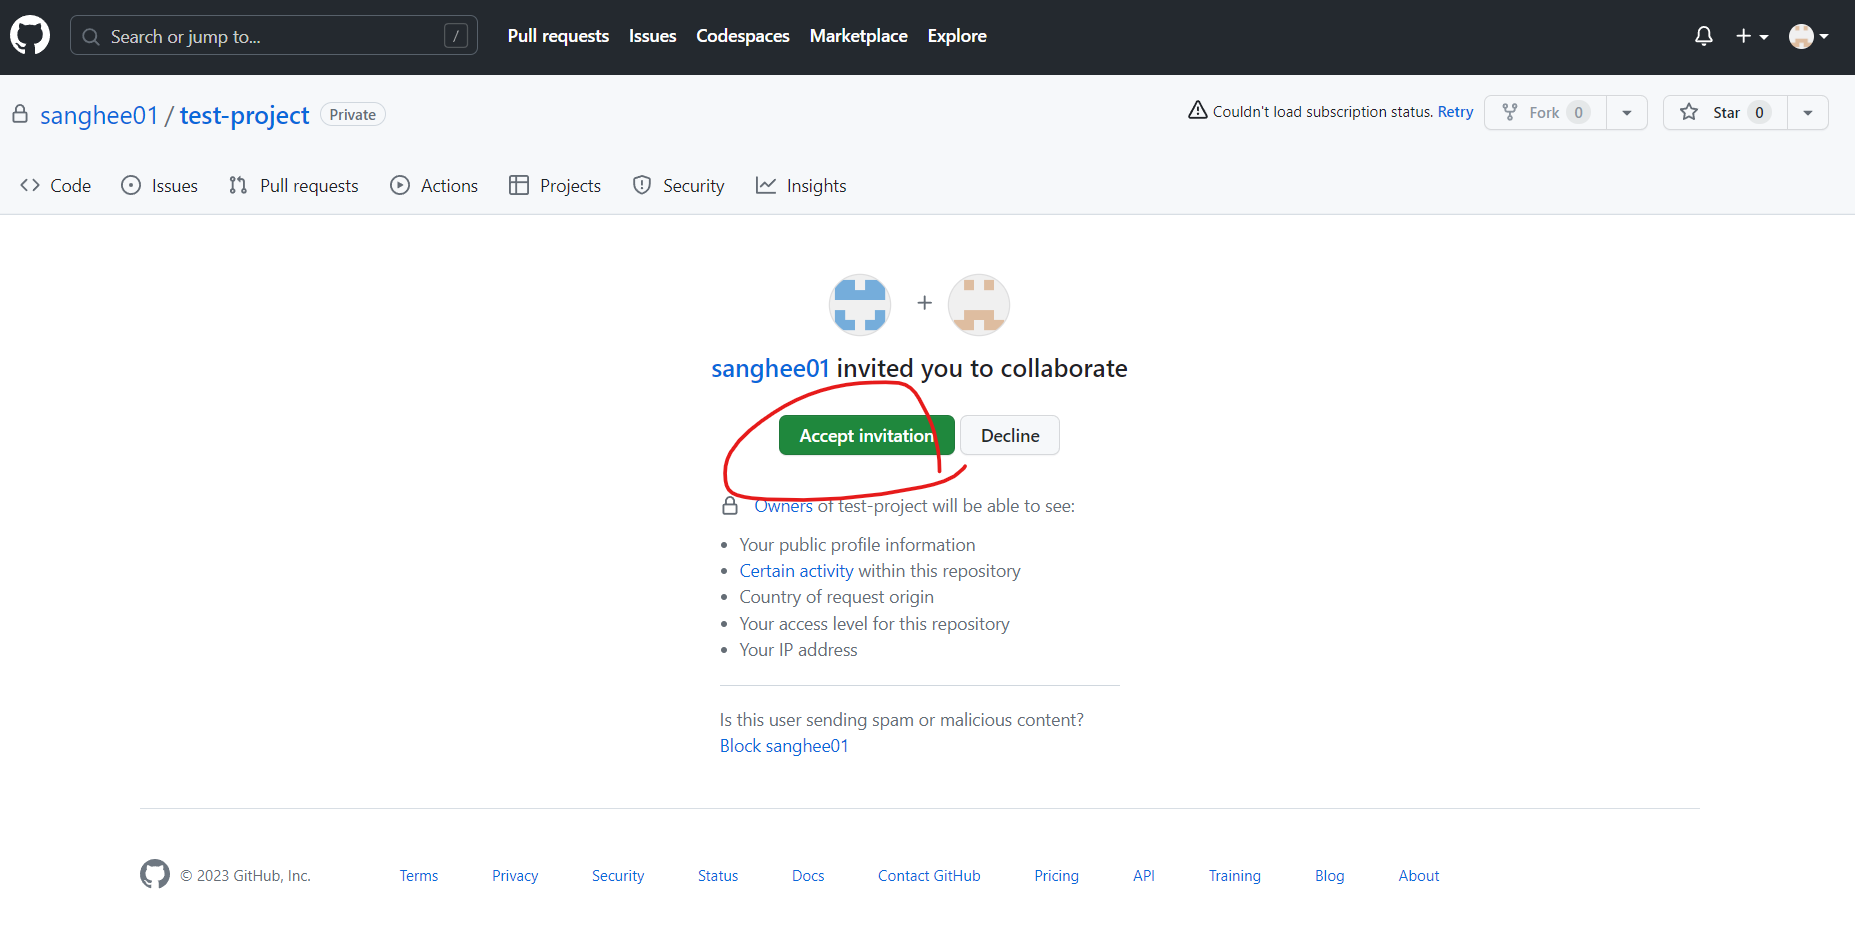Open Explore in top navigation
The height and width of the screenshot is (930, 1855).
tap(957, 36)
